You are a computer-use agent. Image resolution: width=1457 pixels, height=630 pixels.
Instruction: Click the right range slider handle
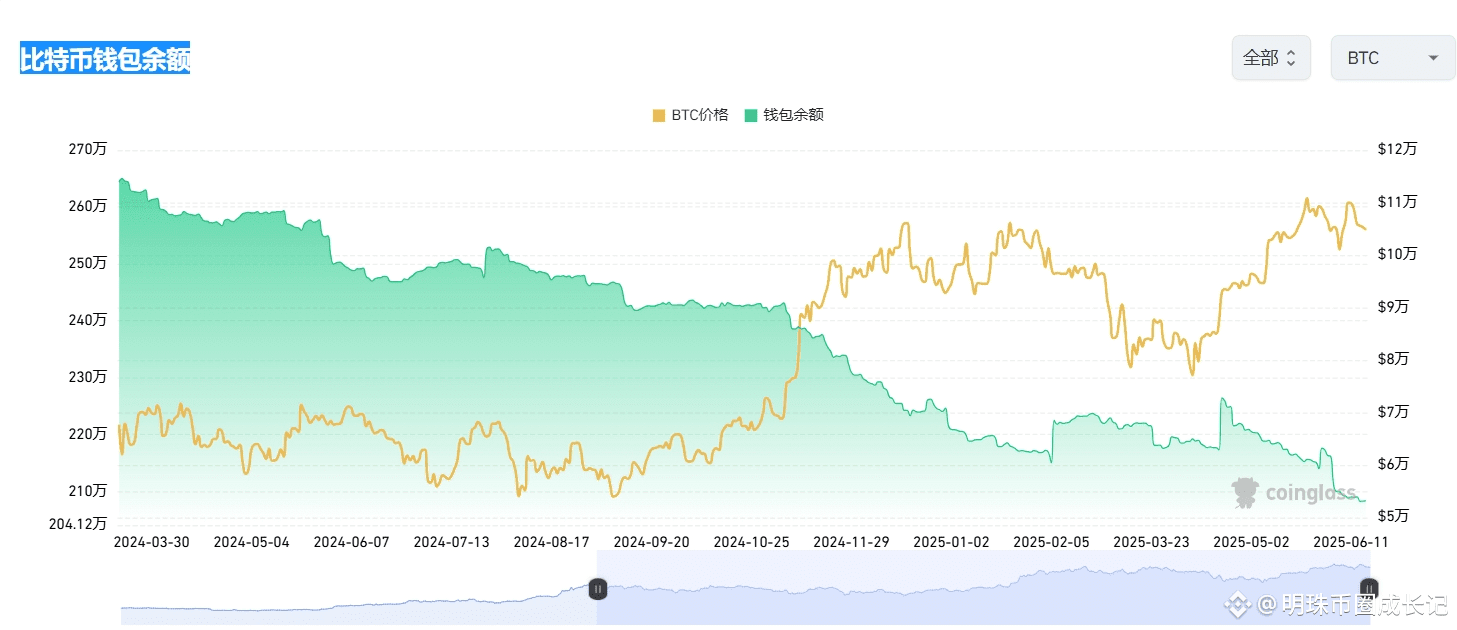(x=1368, y=589)
